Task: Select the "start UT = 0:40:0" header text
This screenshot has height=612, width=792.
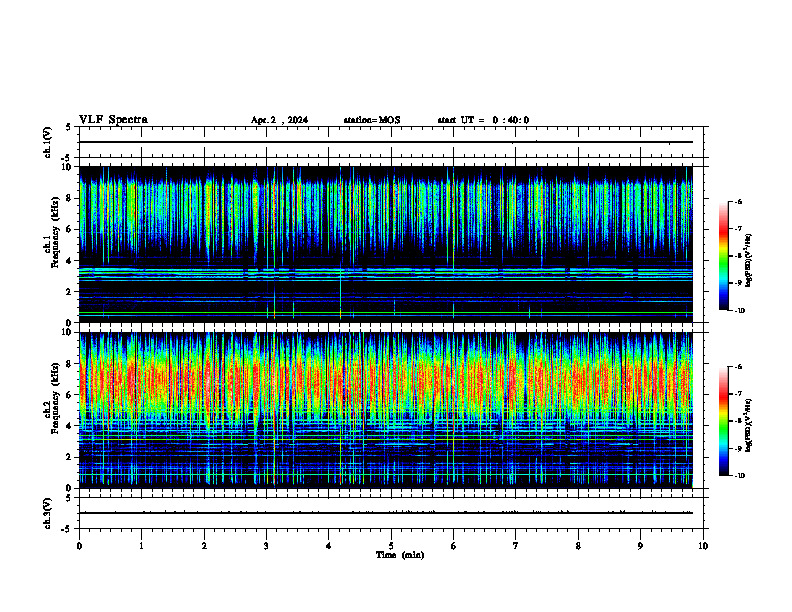Action: coord(483,120)
